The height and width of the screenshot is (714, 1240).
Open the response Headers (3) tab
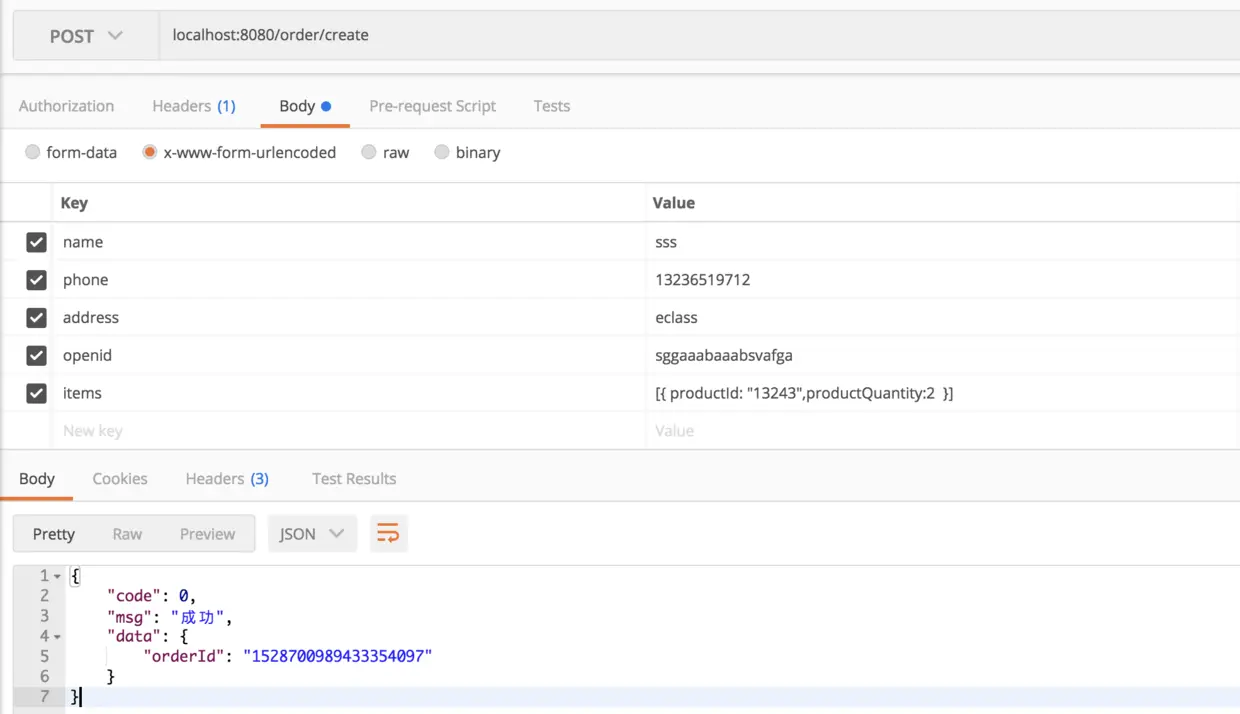tap(227, 479)
